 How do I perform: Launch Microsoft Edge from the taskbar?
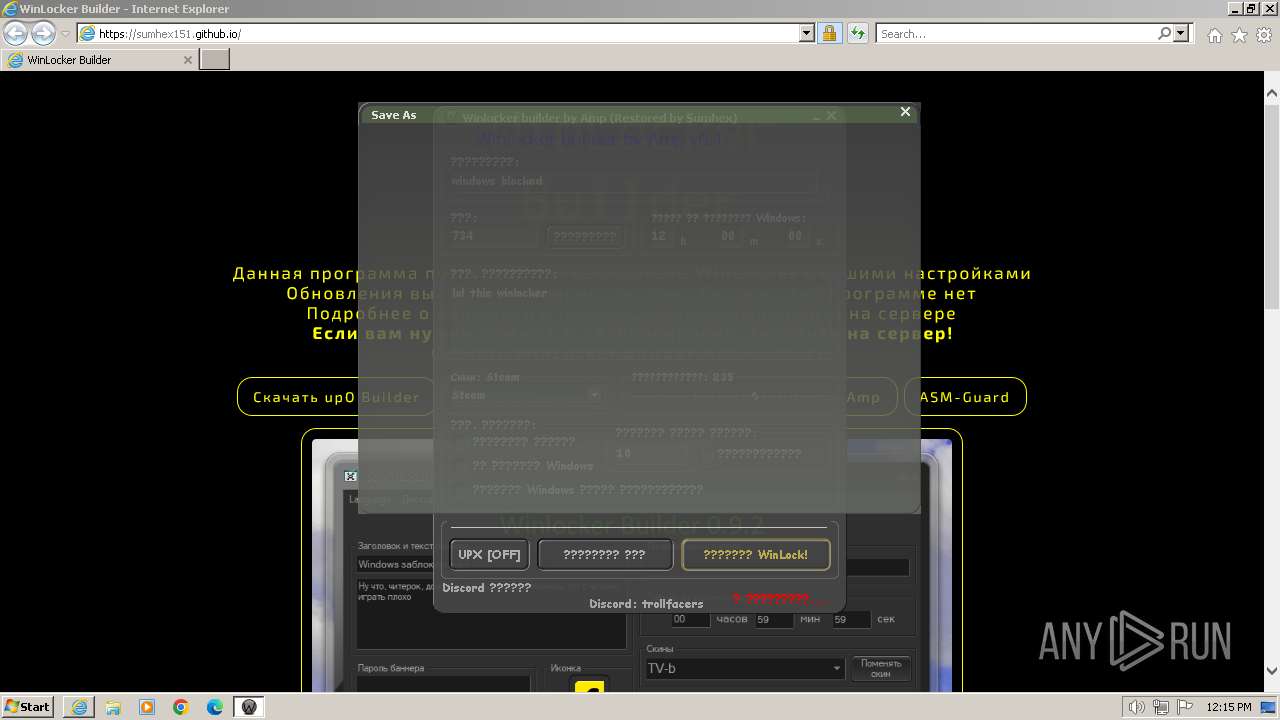[x=215, y=707]
